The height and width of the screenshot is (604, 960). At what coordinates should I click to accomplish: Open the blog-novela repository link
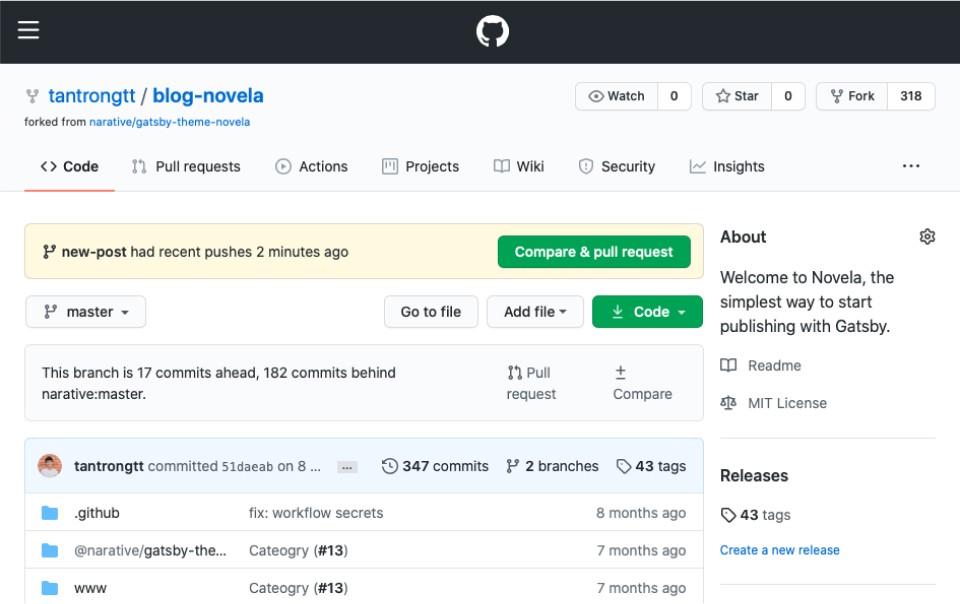(208, 95)
